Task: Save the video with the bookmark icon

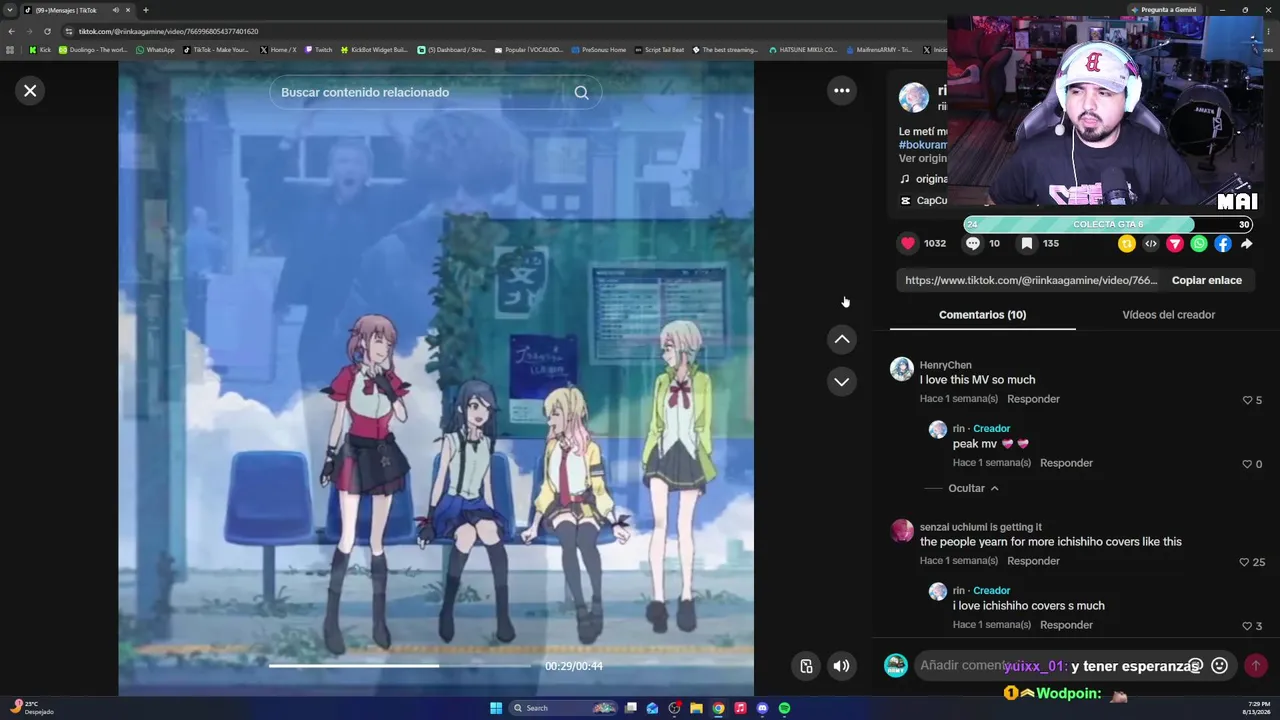Action: 1027,243
